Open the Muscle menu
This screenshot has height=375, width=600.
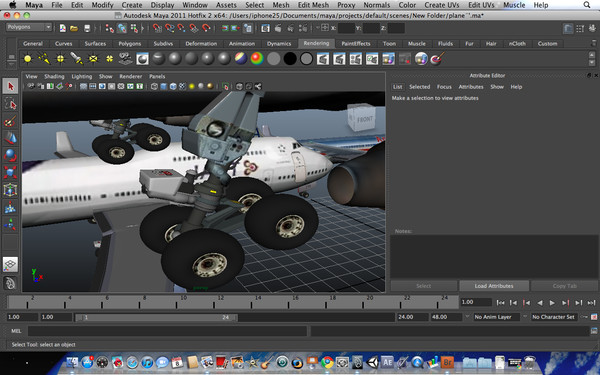click(x=514, y=5)
